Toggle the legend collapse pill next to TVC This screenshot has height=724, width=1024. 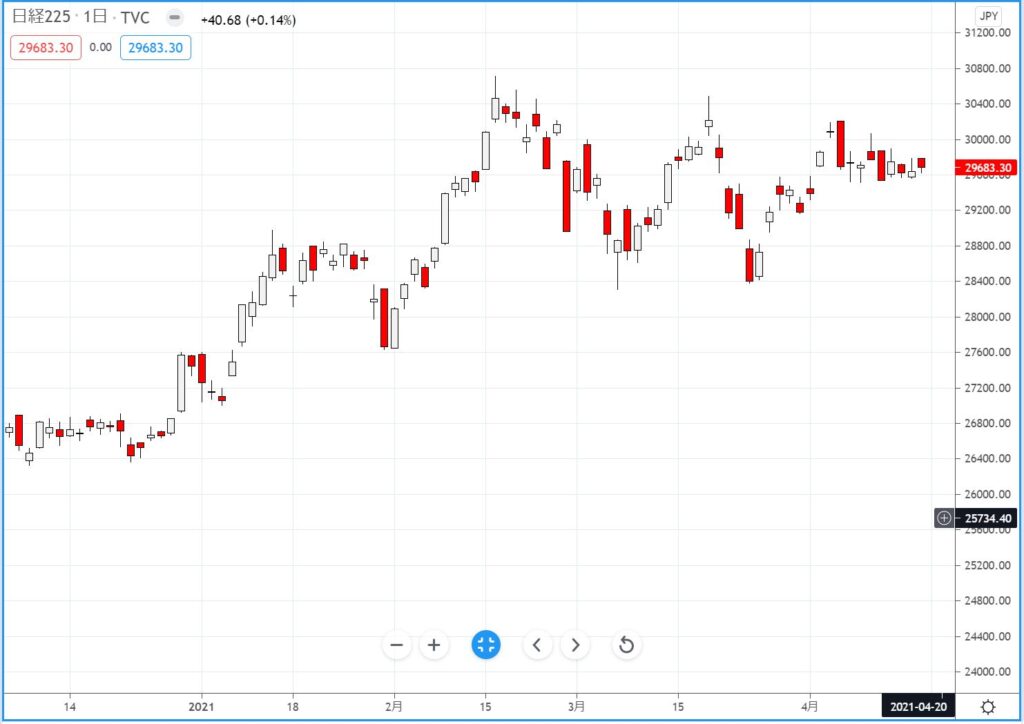[x=174, y=19]
